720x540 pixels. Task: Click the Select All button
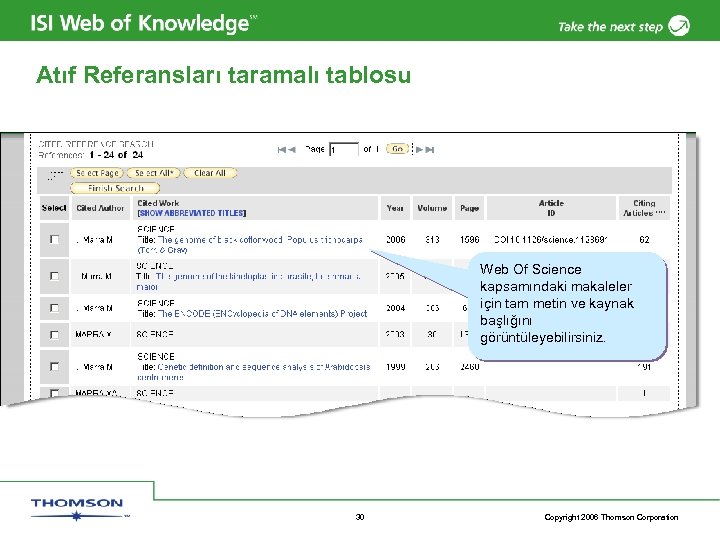pos(154,173)
